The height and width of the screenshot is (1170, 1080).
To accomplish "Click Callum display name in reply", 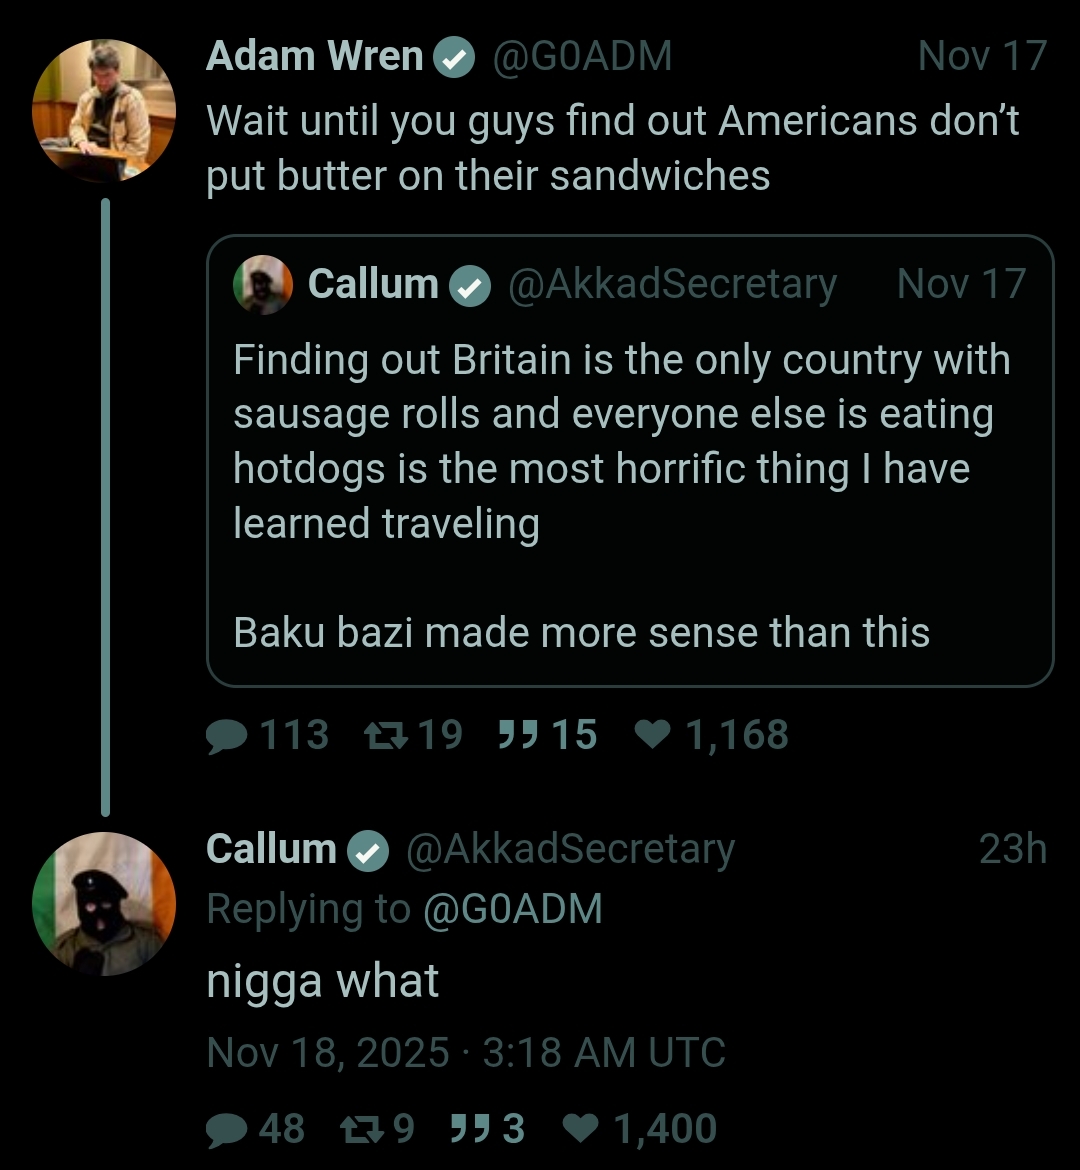I will tap(271, 849).
